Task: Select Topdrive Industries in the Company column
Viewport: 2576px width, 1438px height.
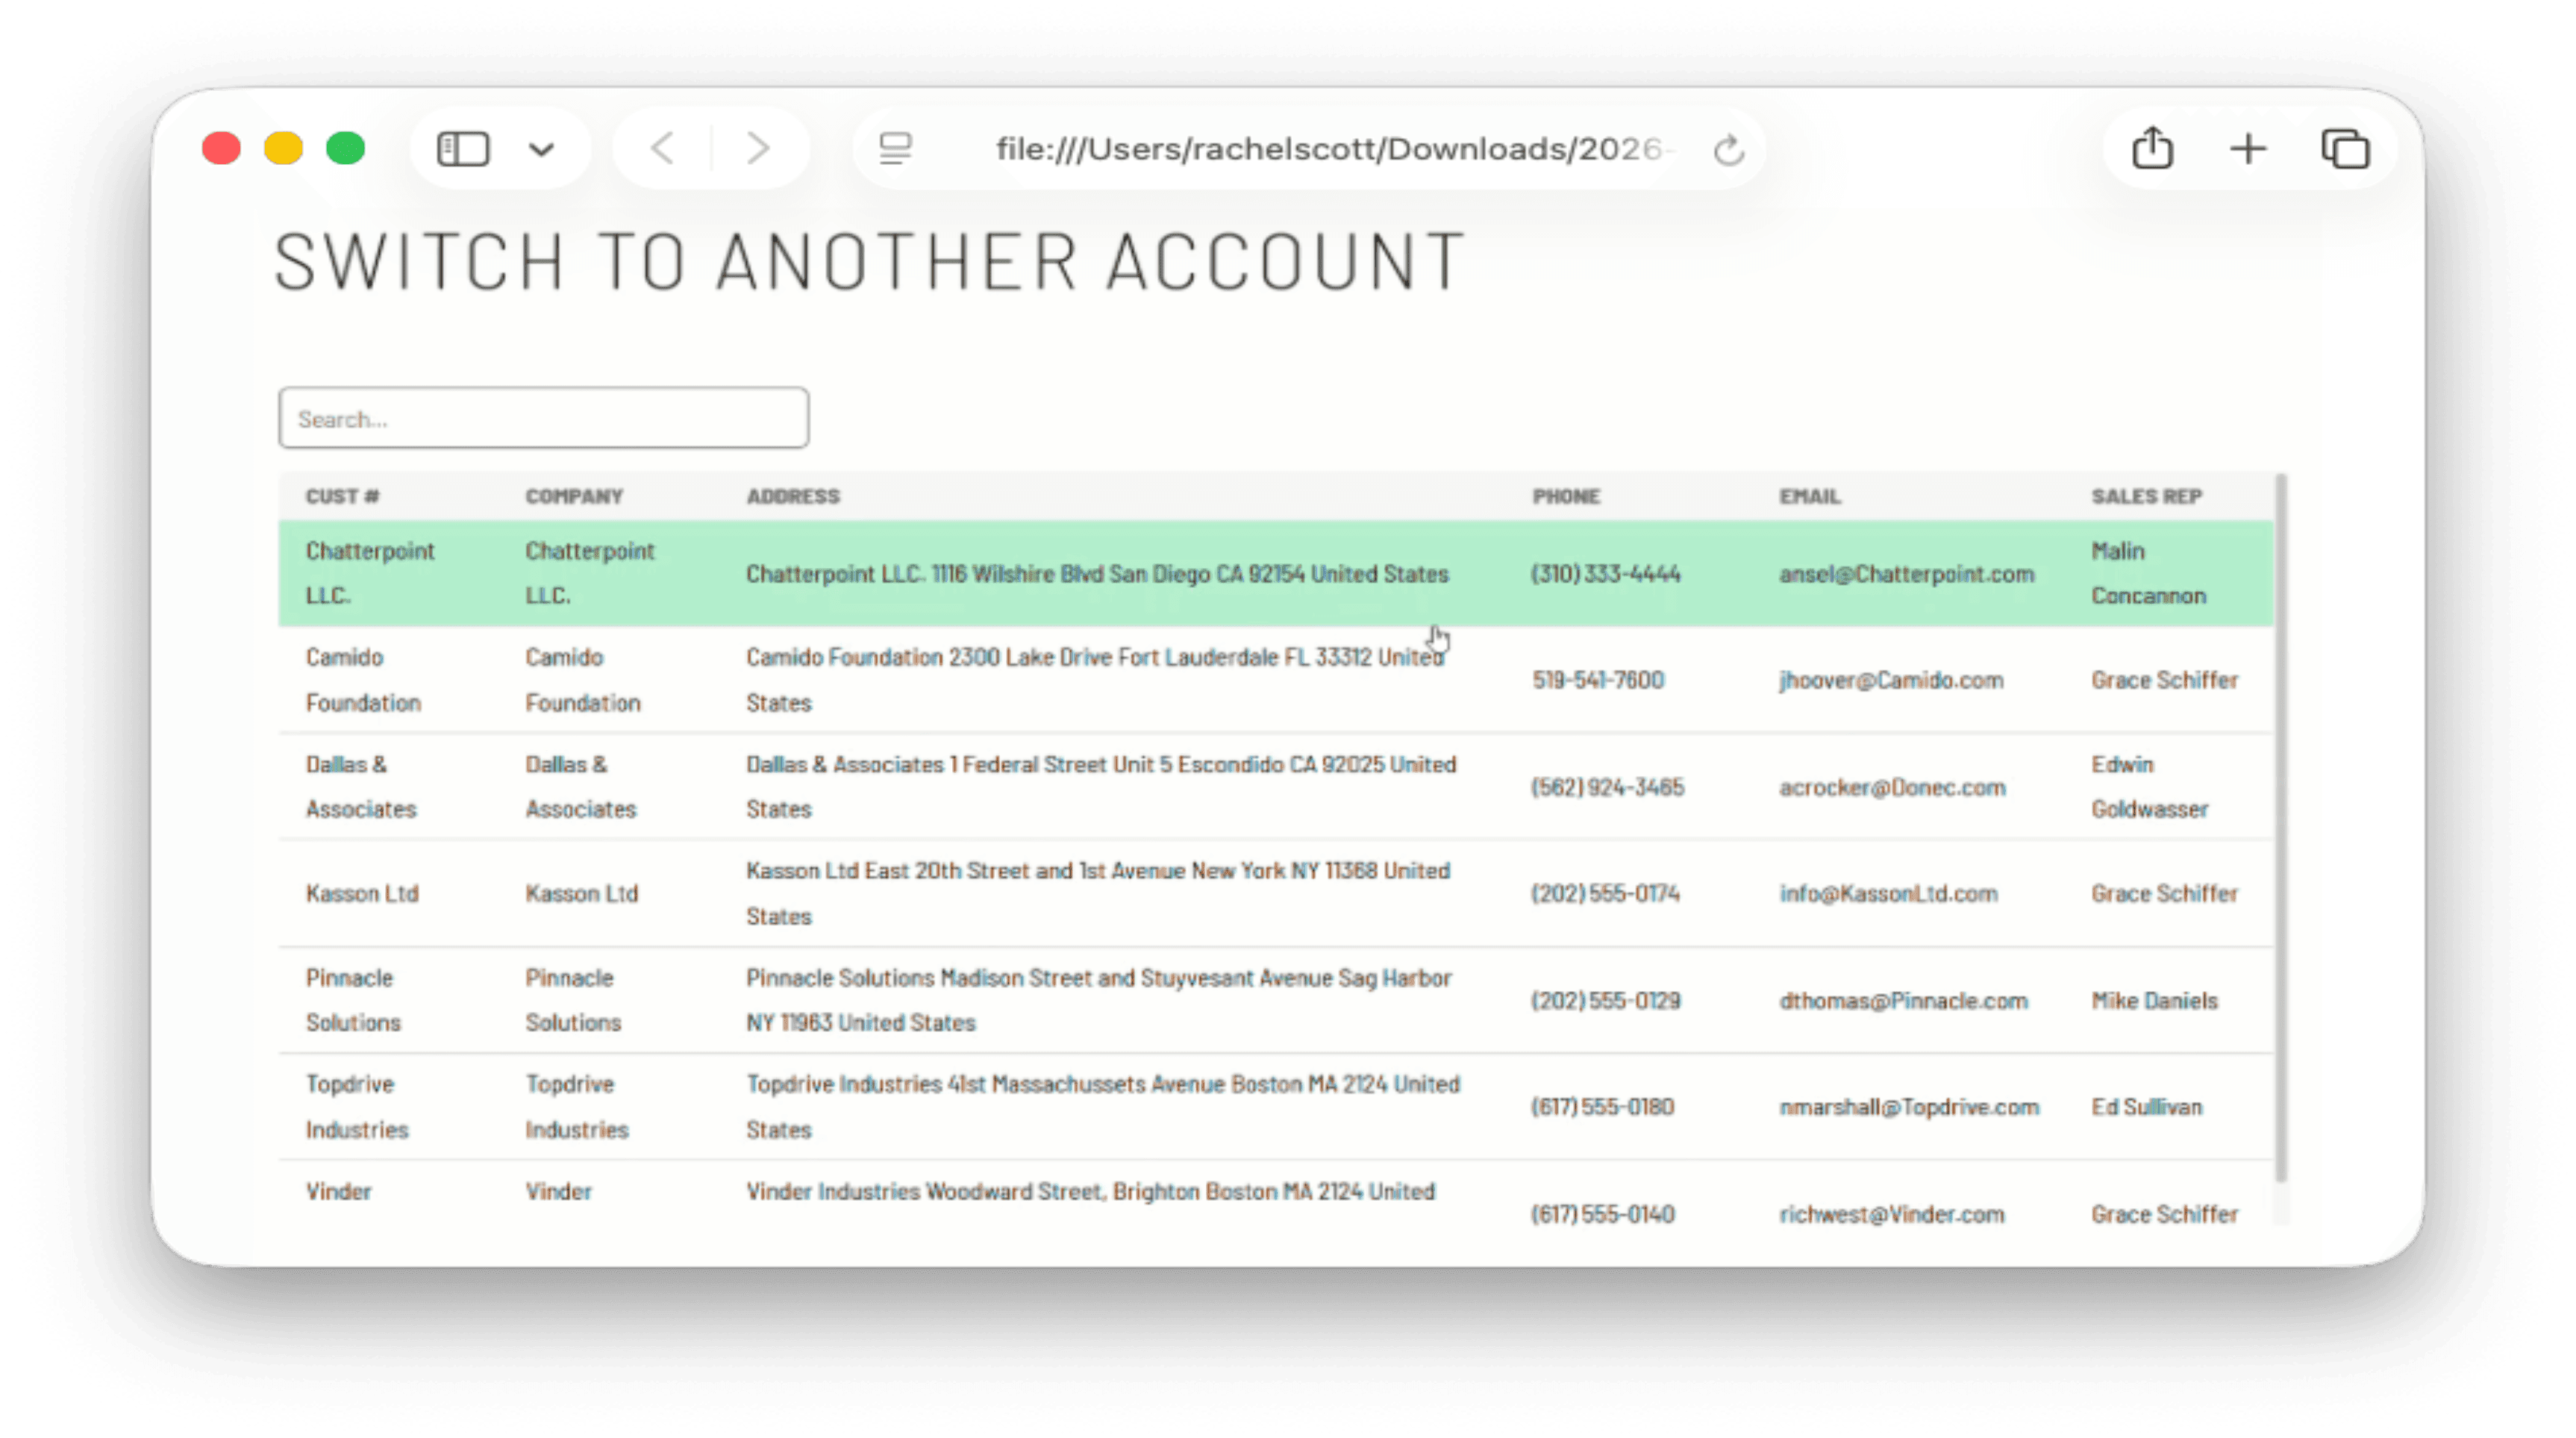Action: [x=577, y=1106]
